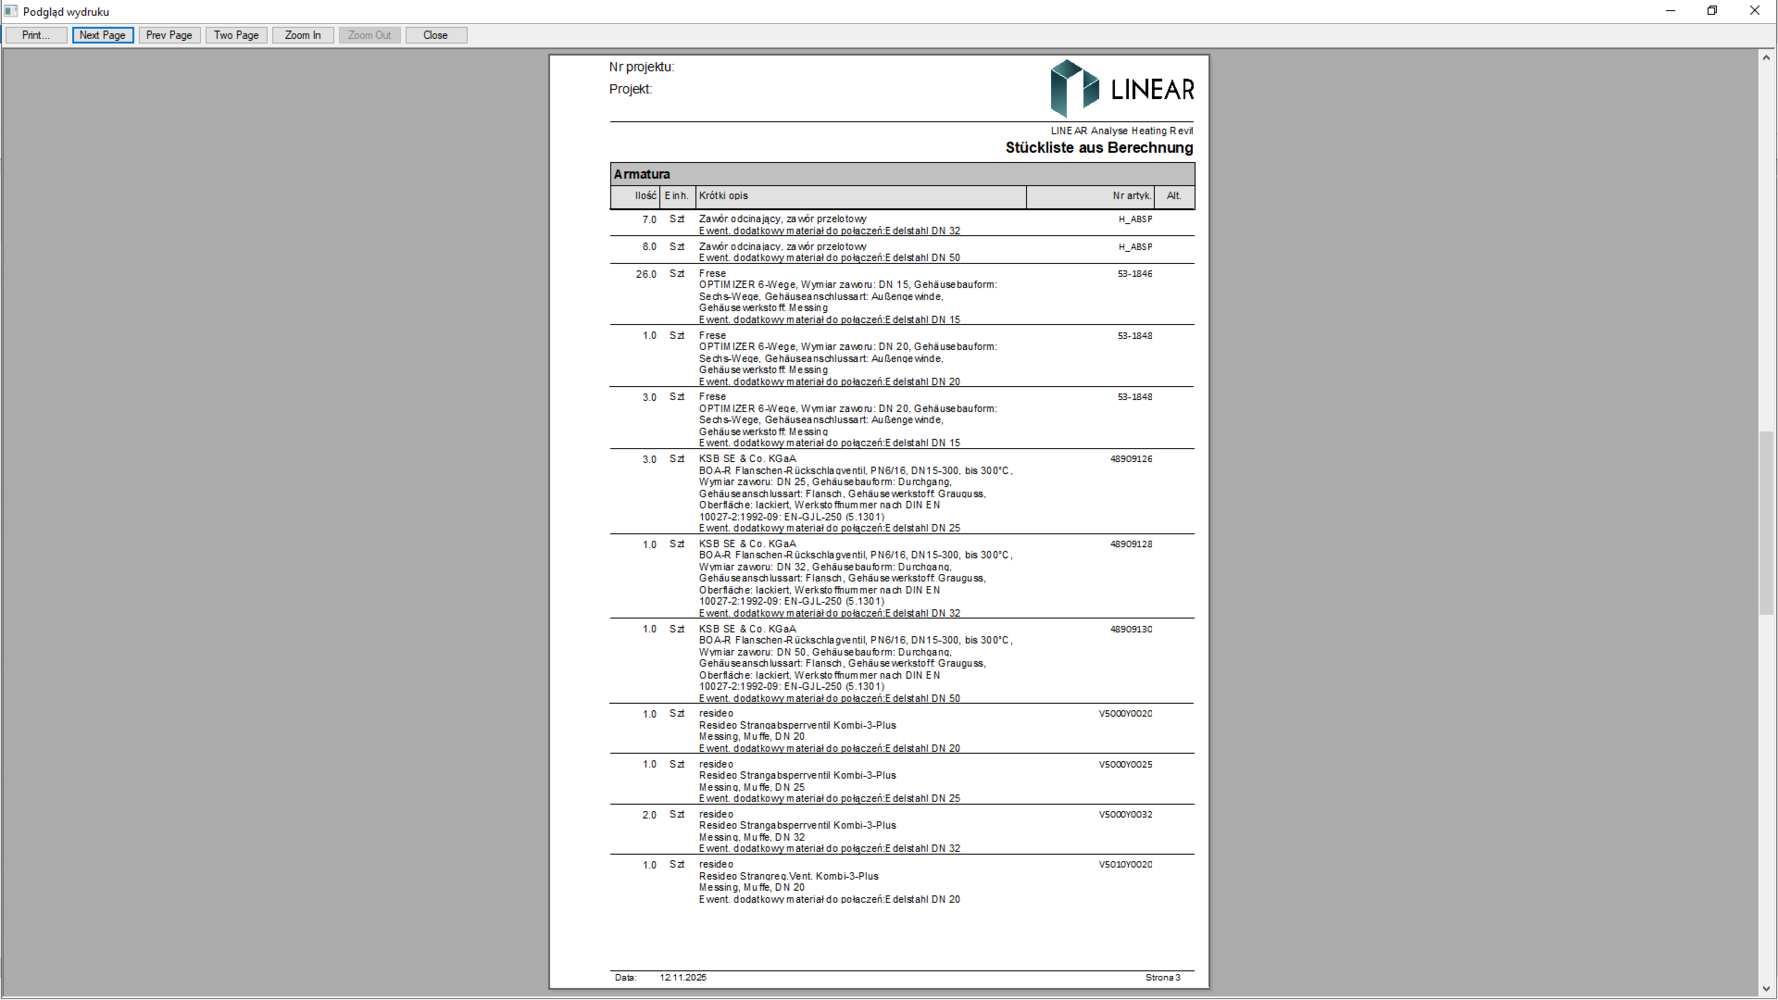Restore down the preview window
This screenshot has width=1778, height=1000.
pyautogui.click(x=1712, y=11)
